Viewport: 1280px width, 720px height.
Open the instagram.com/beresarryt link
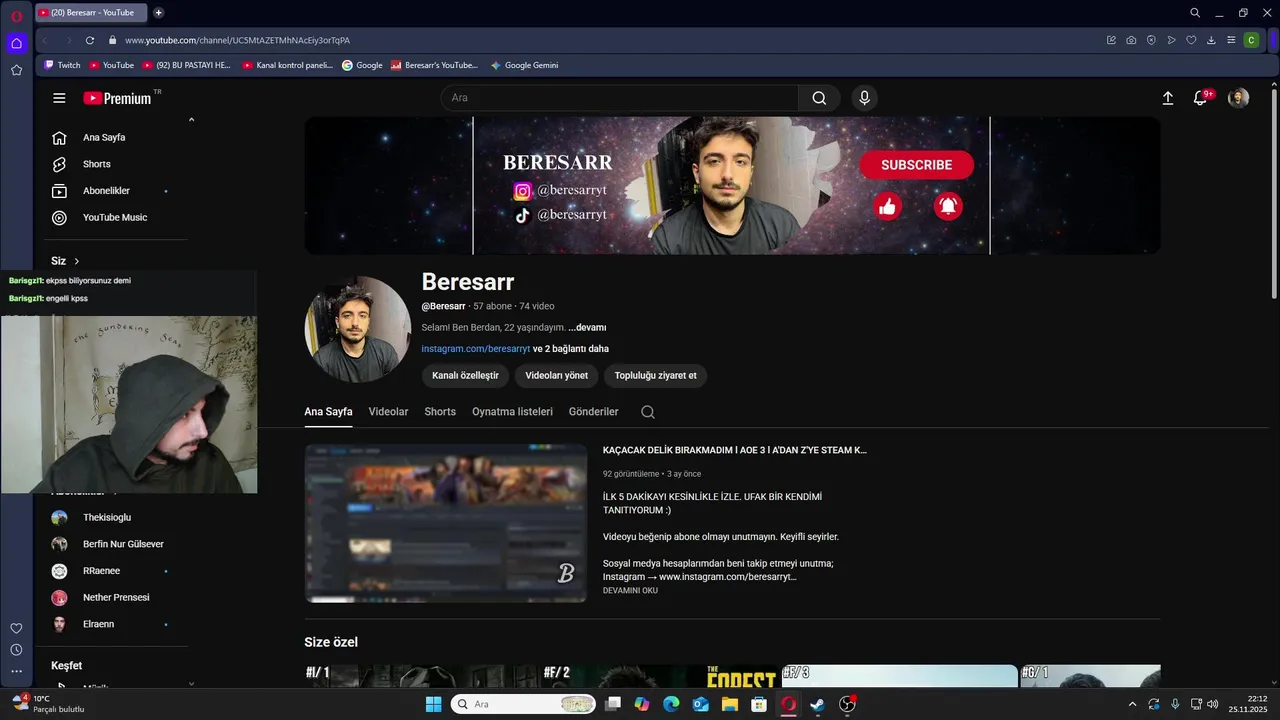pos(475,349)
